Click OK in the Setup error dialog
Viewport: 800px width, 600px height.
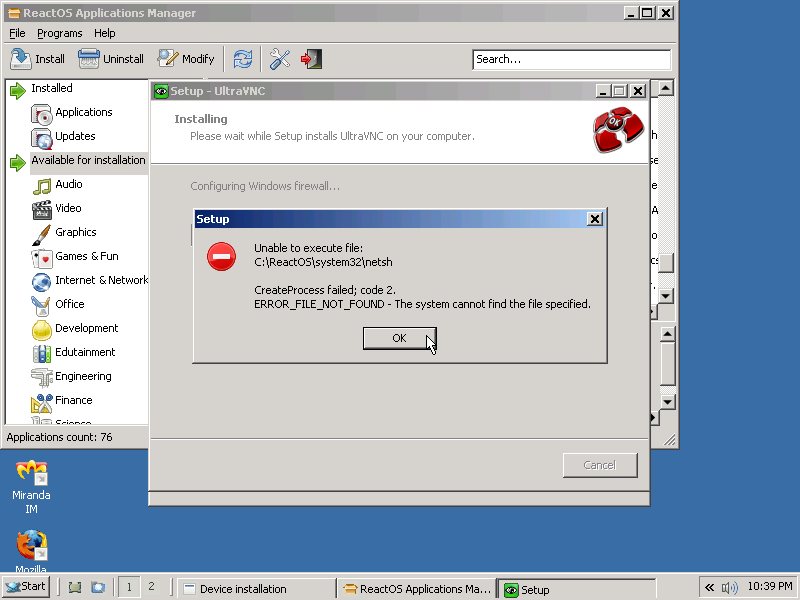[x=399, y=338]
